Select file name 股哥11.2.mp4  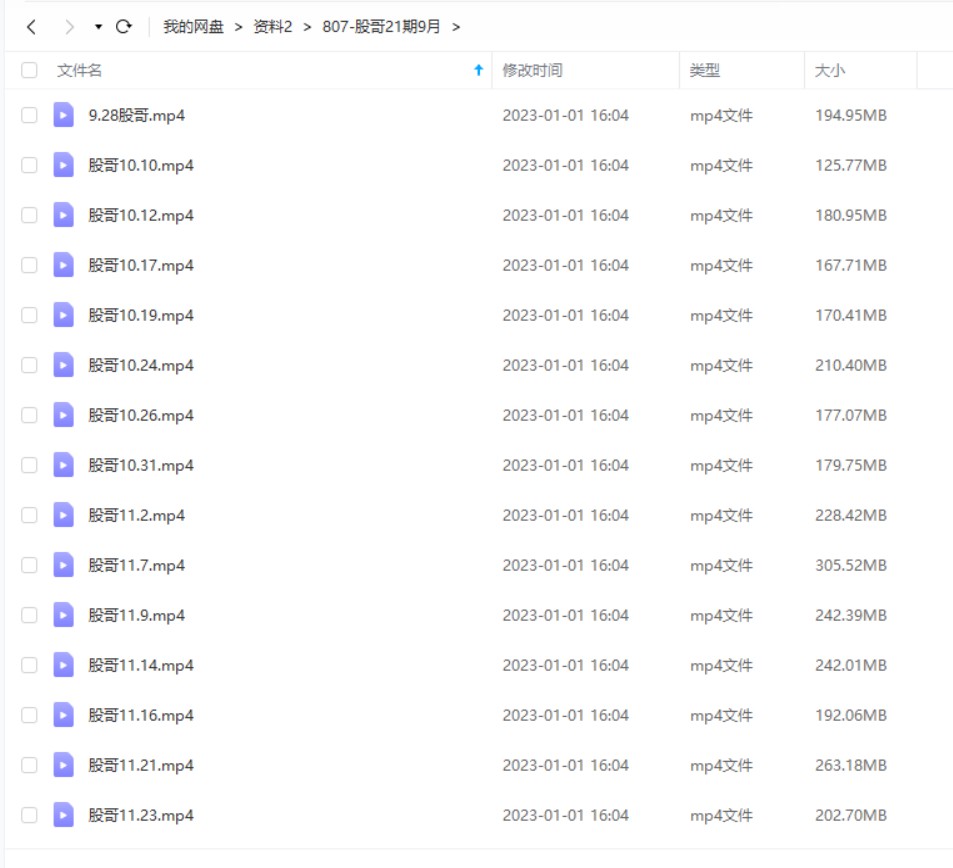click(137, 515)
